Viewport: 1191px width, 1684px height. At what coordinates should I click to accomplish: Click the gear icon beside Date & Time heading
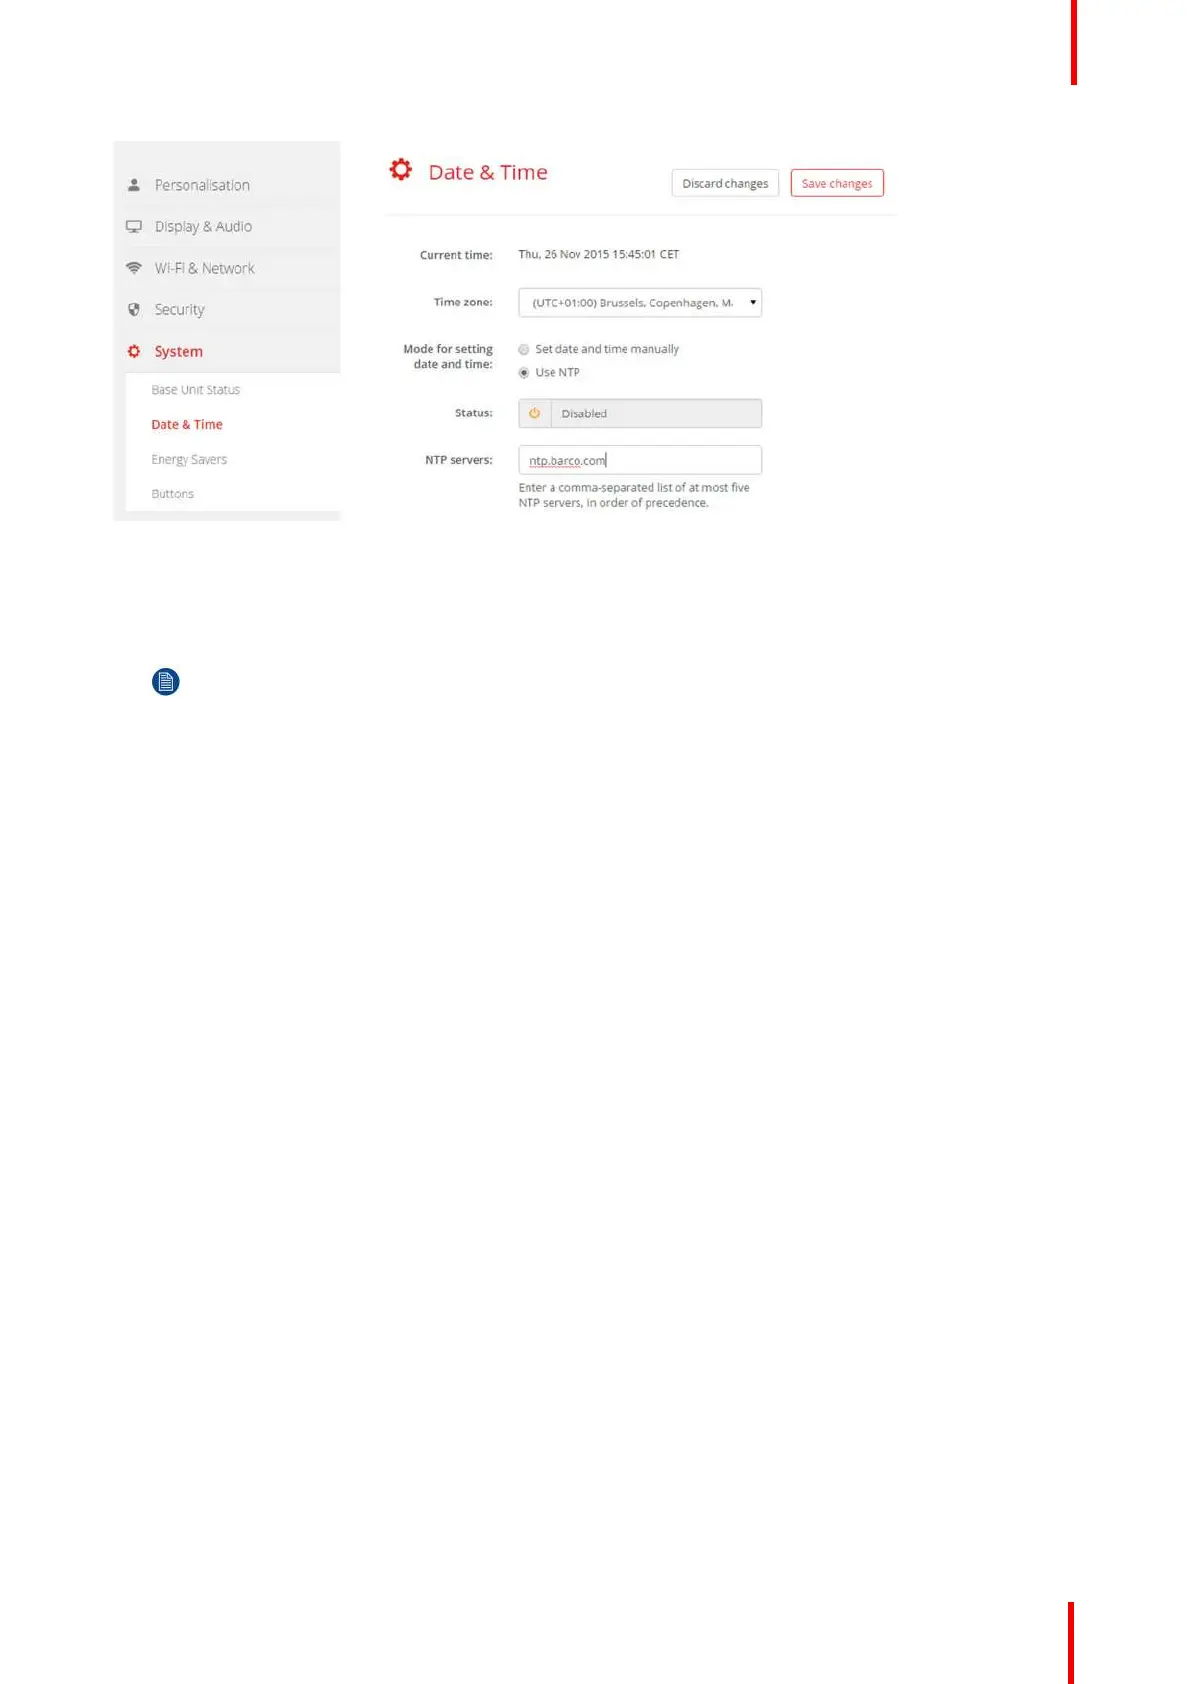pos(401,170)
